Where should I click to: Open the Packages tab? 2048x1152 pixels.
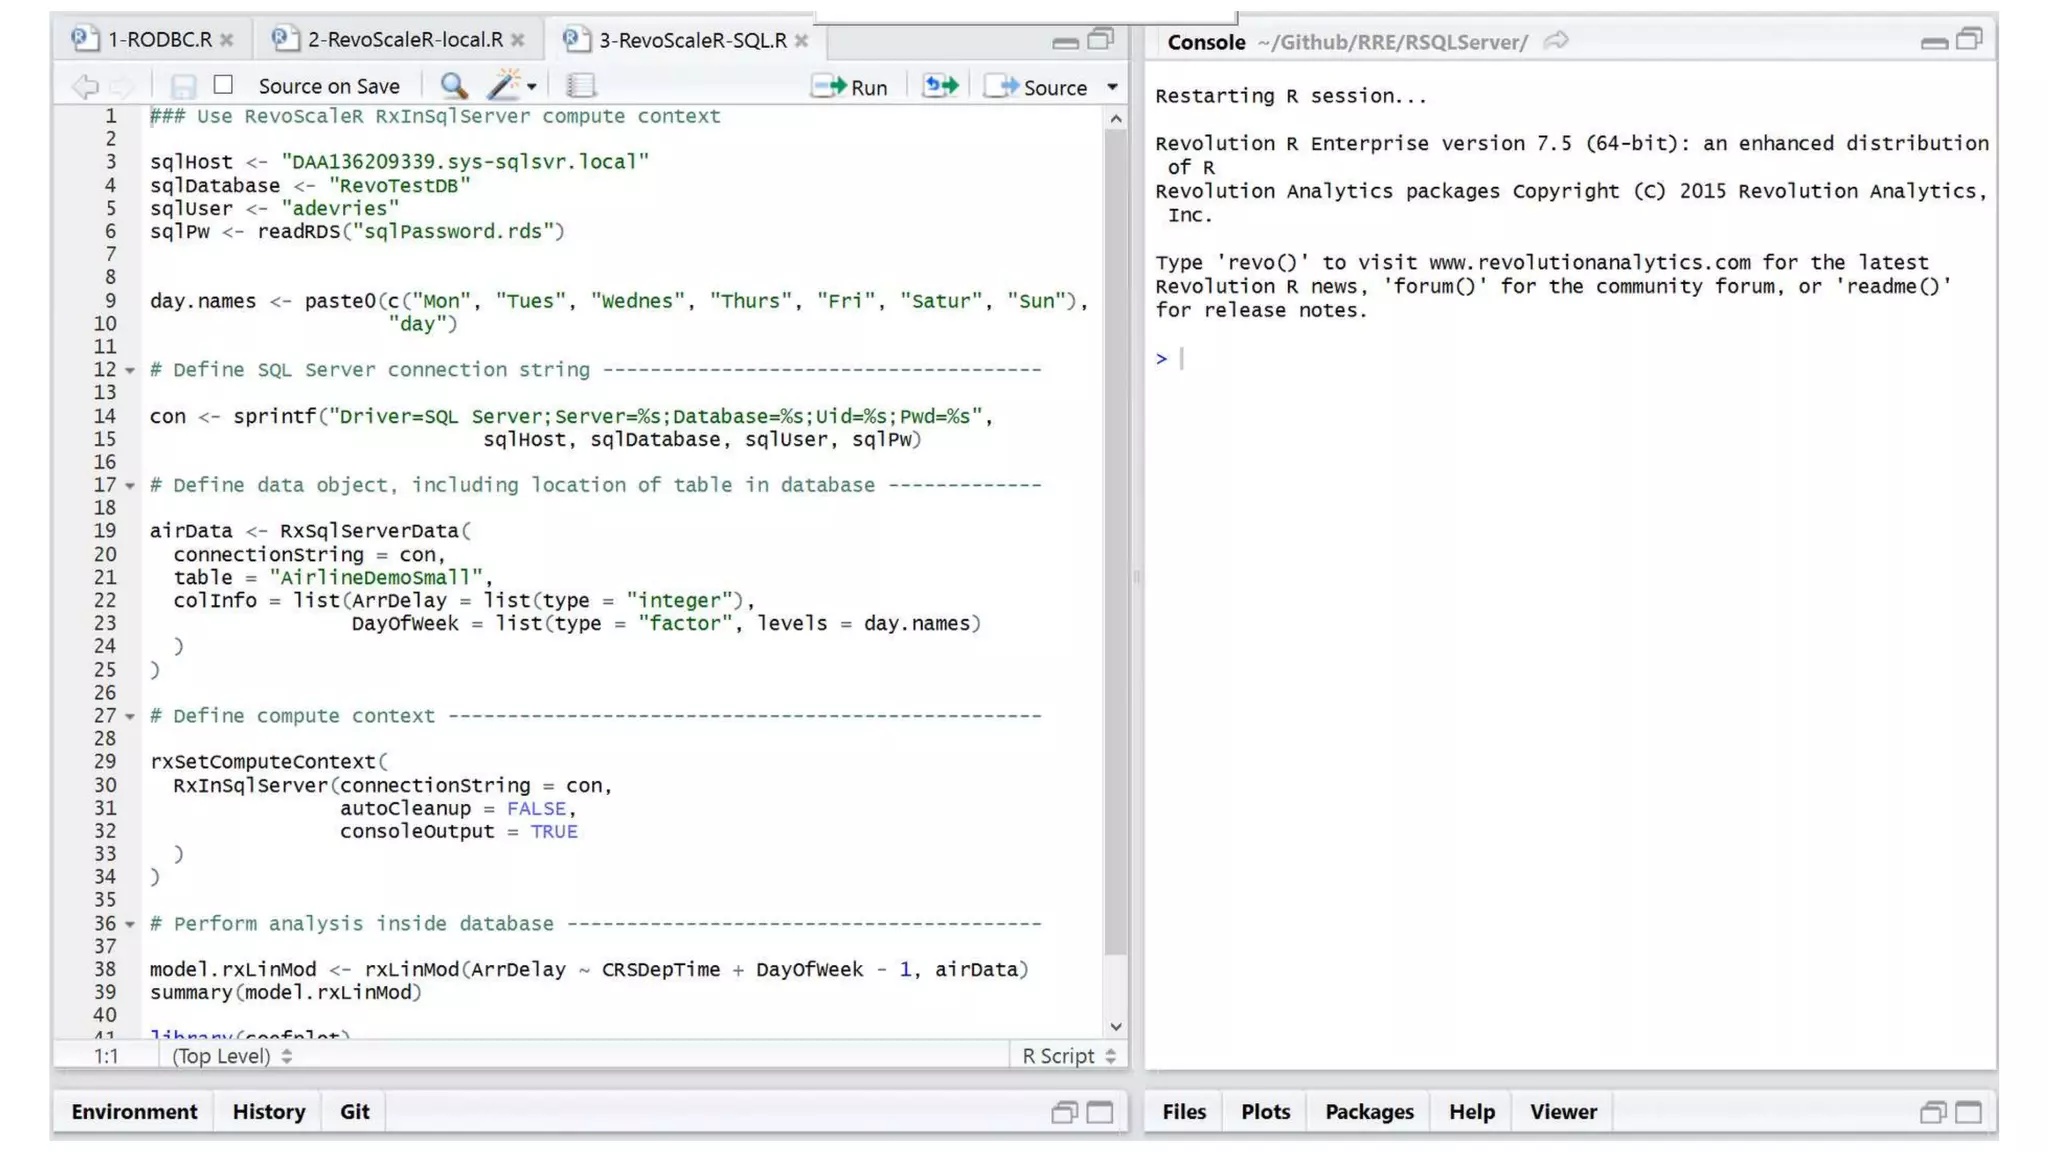point(1368,1111)
